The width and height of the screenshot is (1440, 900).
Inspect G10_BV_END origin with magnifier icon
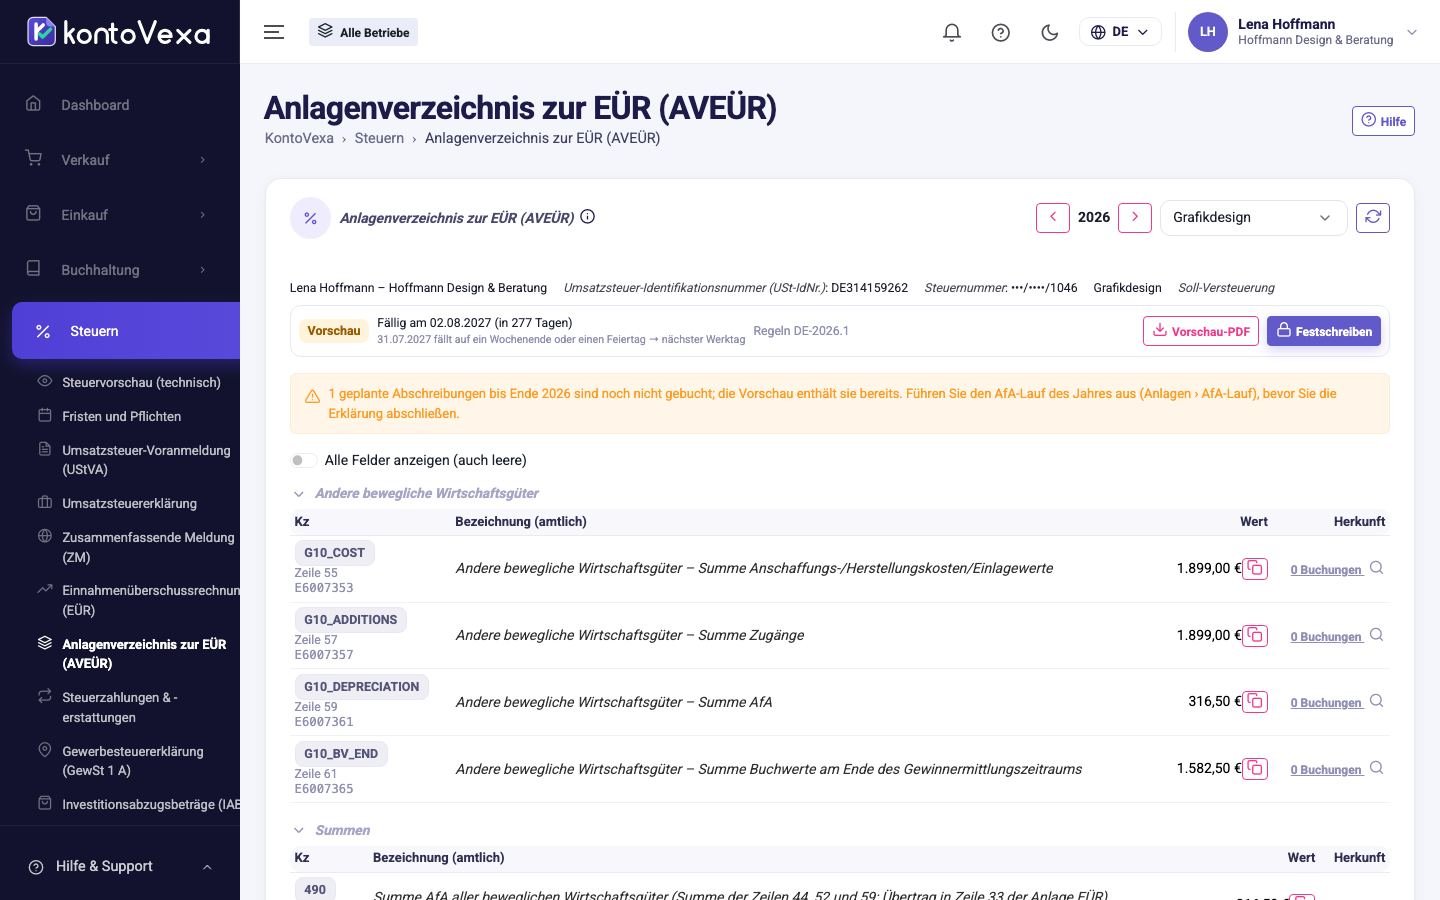coord(1377,768)
